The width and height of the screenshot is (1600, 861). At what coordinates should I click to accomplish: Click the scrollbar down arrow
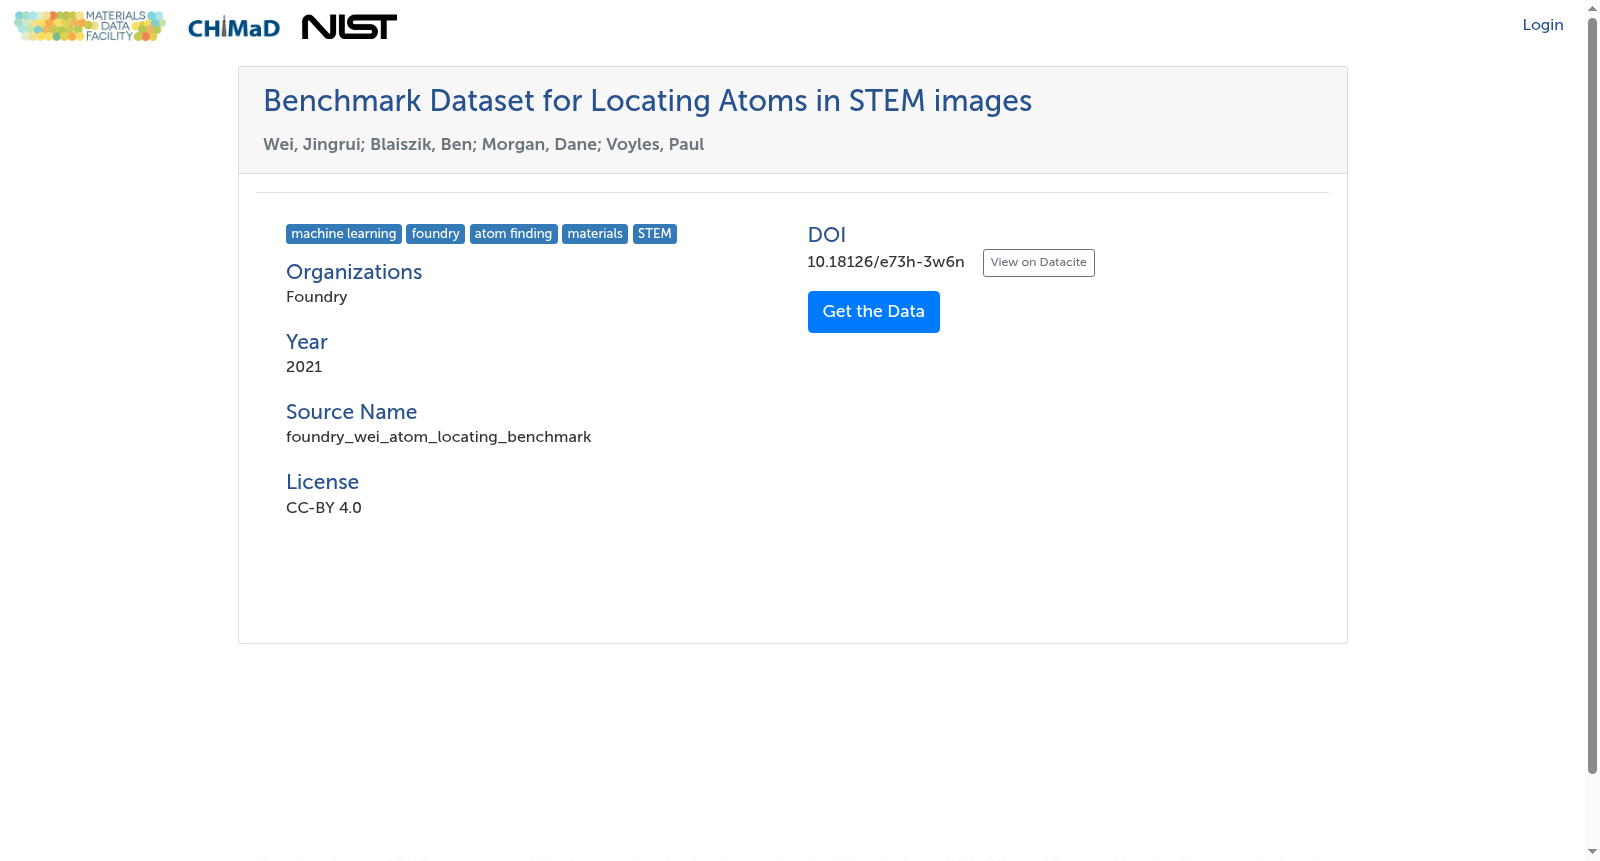[x=1592, y=852]
